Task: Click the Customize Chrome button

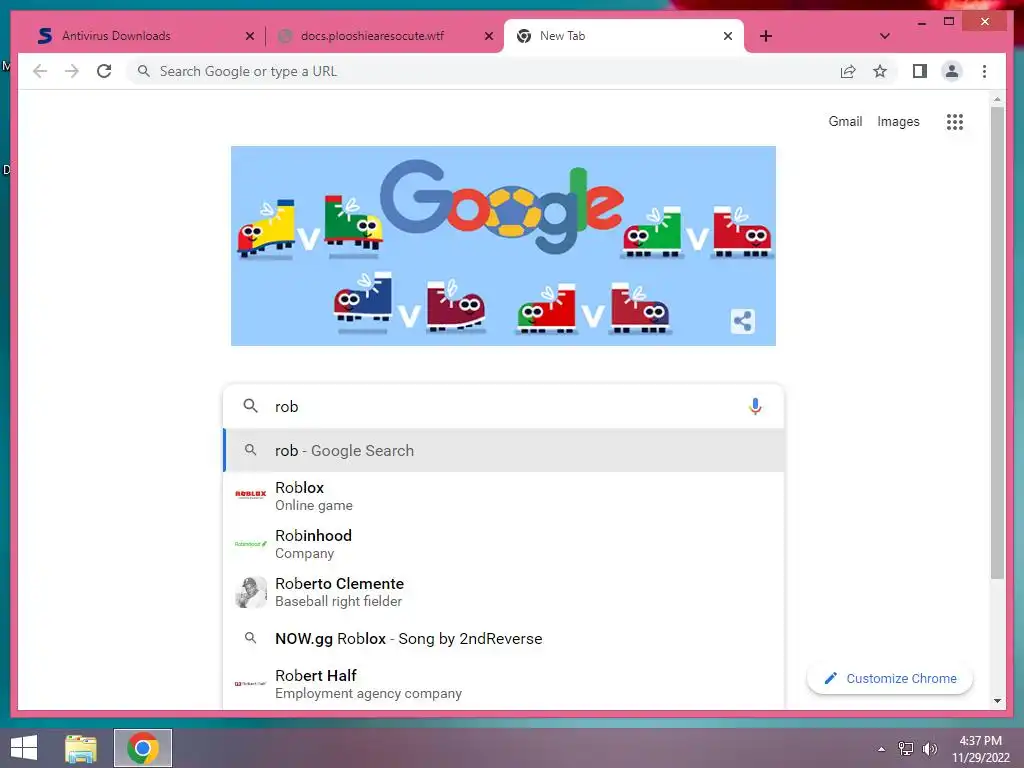Action: 889,679
